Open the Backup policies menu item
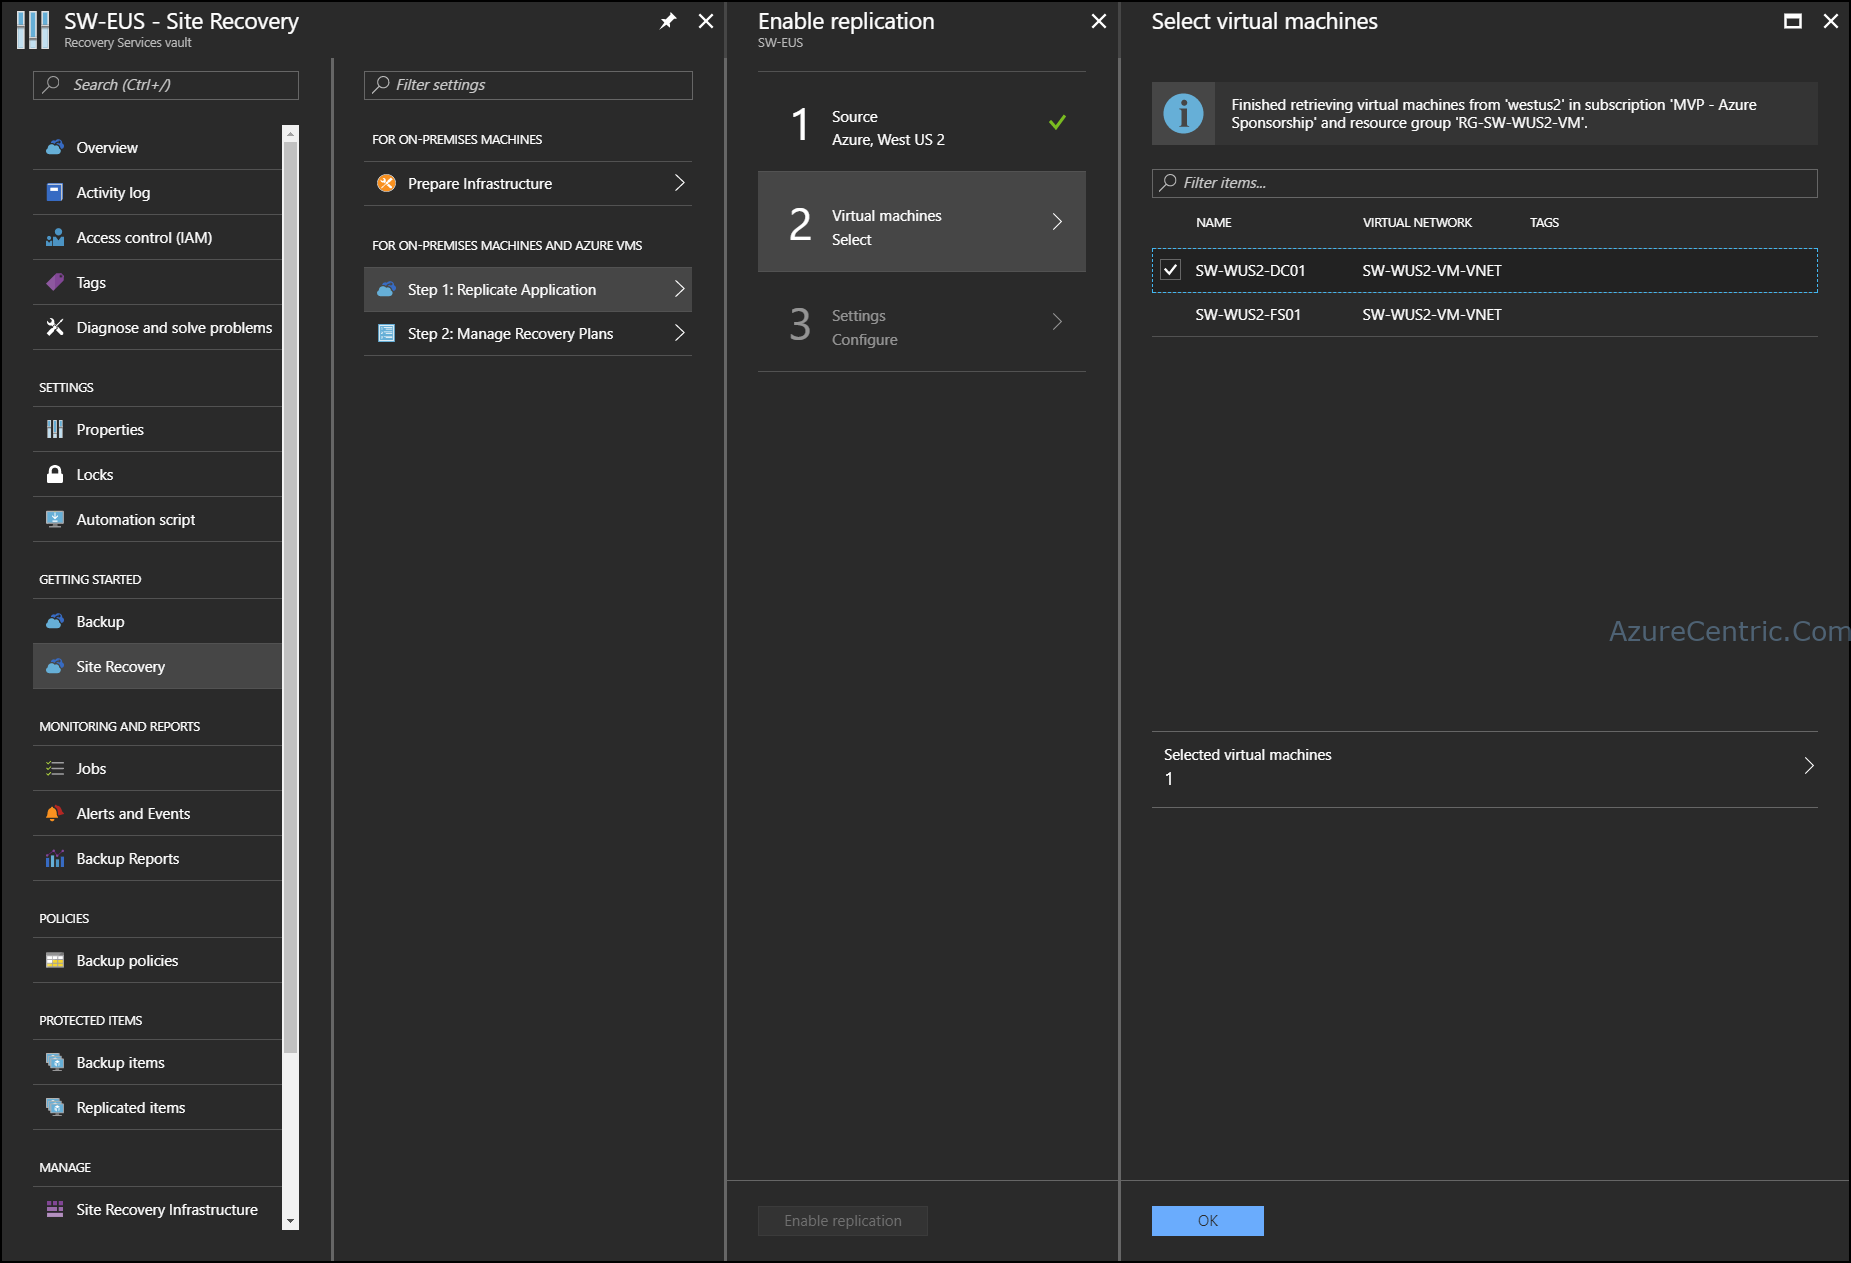The width and height of the screenshot is (1851, 1263). pyautogui.click(x=158, y=960)
